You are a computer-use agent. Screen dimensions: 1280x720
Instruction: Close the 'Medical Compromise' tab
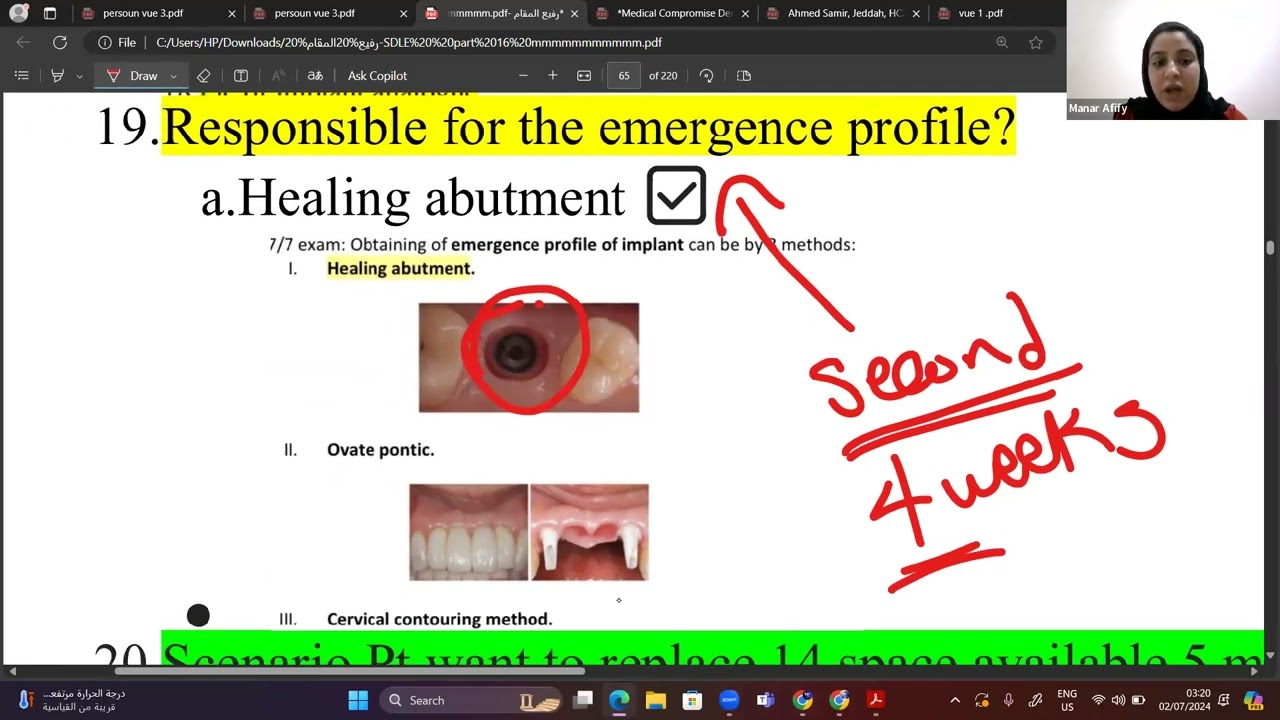[745, 14]
